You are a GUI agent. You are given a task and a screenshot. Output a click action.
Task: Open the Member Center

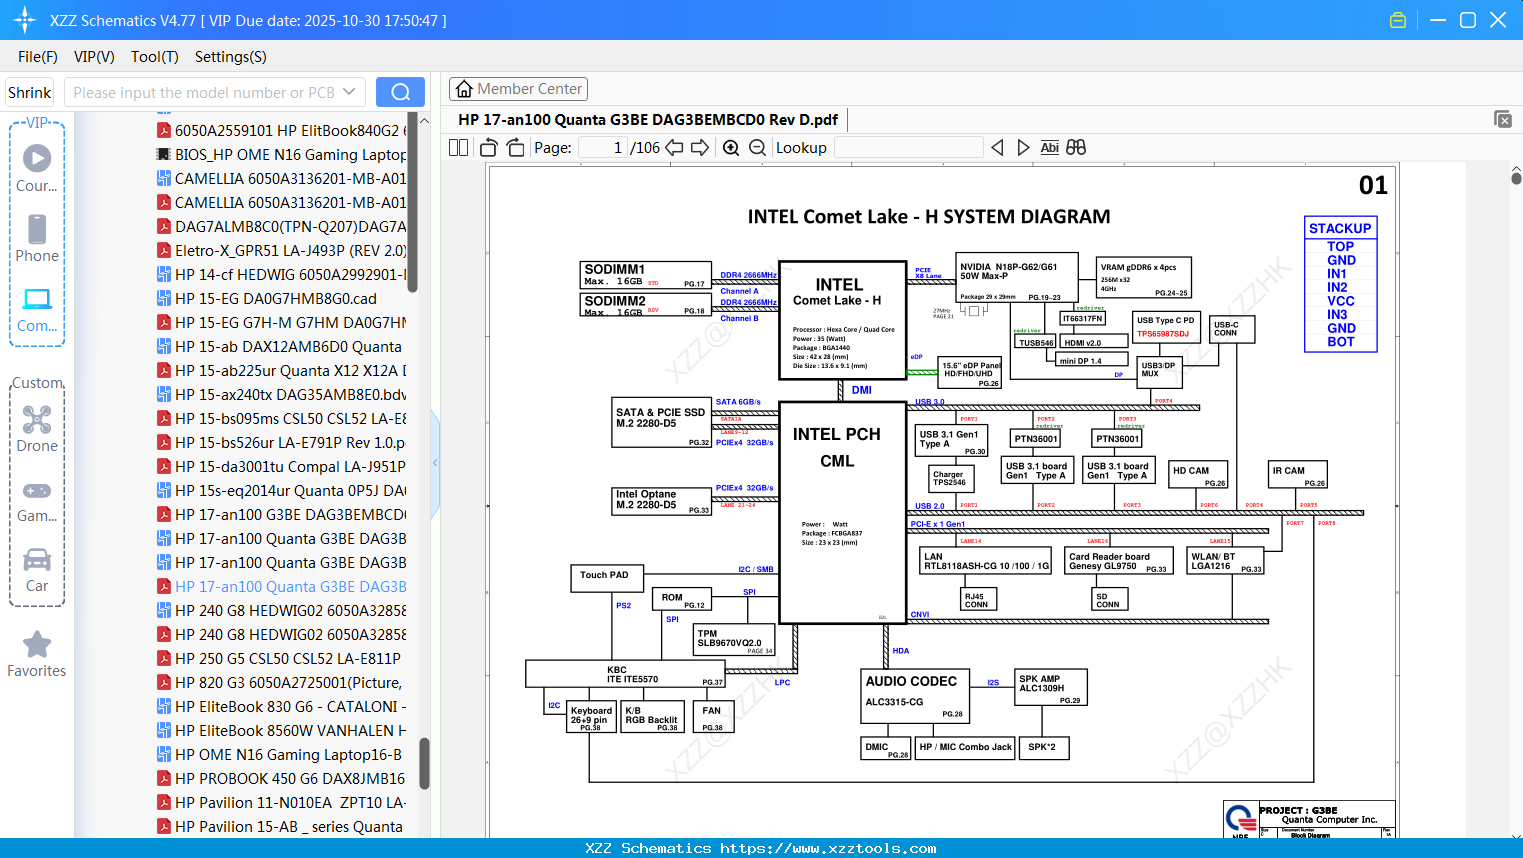[518, 89]
